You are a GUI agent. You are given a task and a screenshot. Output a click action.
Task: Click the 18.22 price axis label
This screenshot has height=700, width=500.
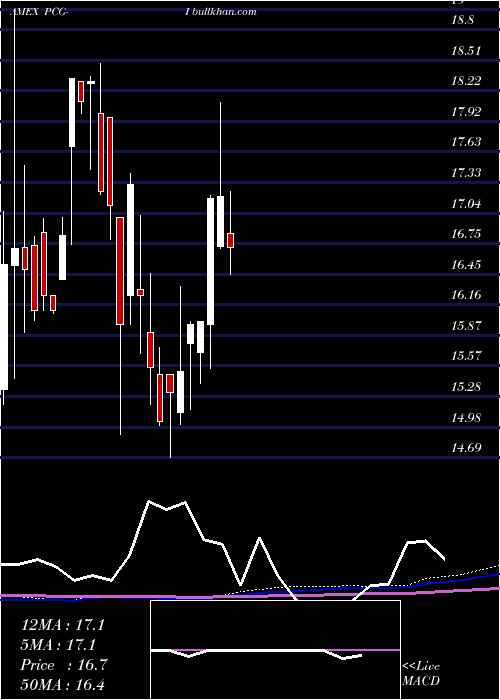click(466, 81)
